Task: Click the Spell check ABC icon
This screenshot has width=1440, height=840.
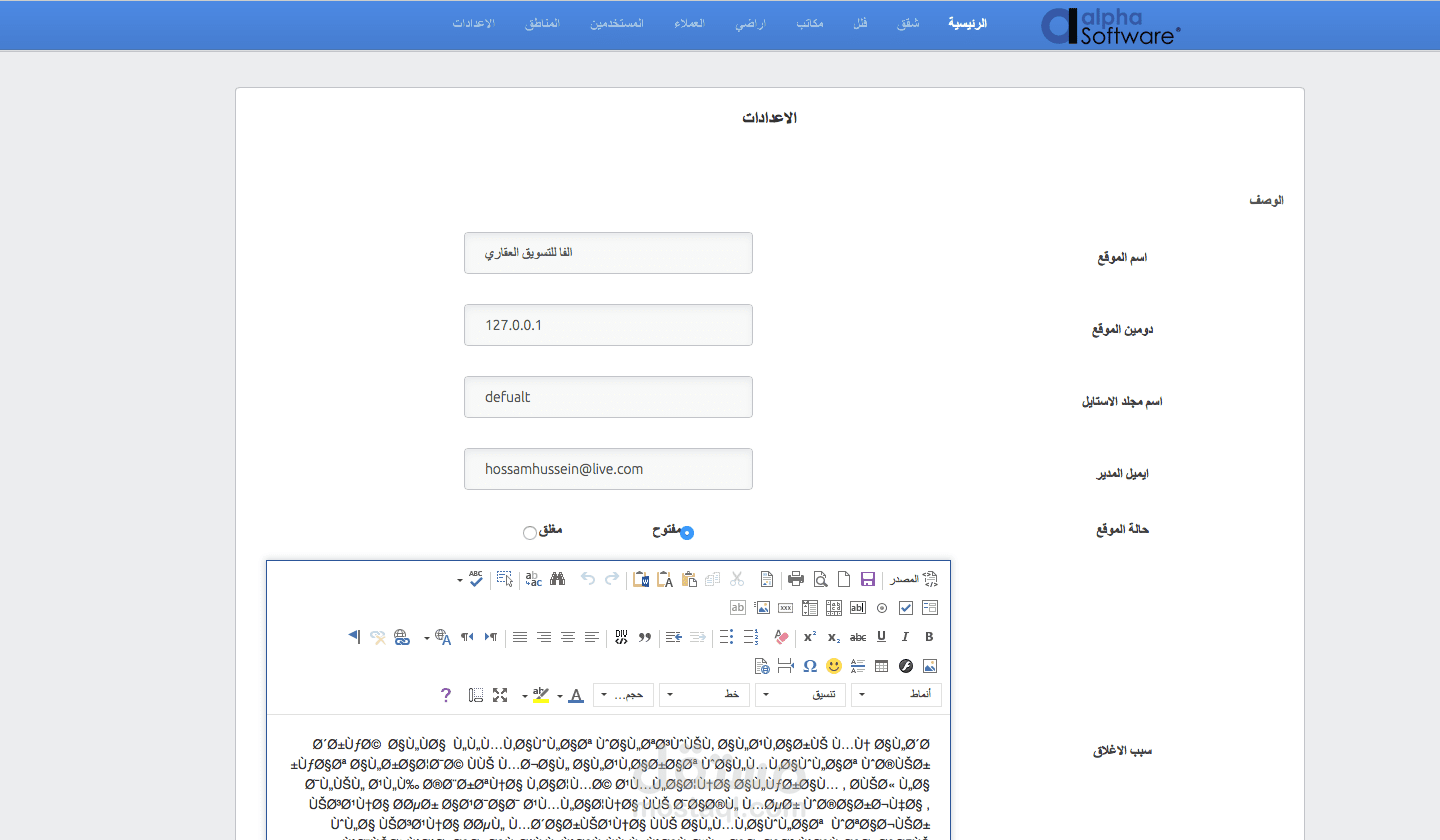Action: point(476,578)
